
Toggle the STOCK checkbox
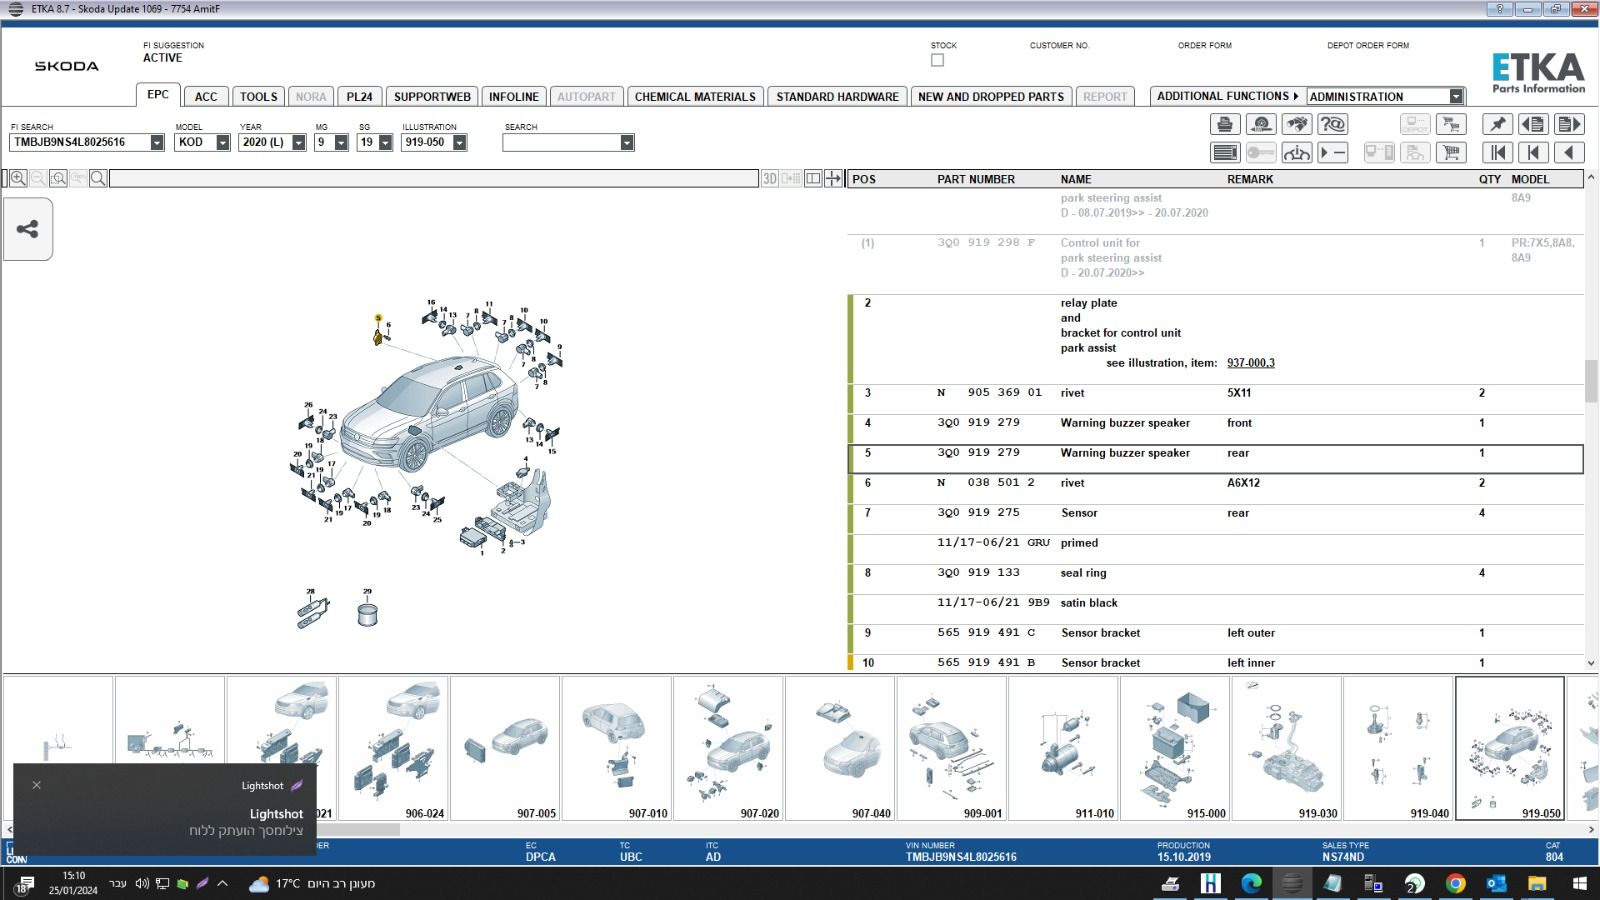click(937, 60)
